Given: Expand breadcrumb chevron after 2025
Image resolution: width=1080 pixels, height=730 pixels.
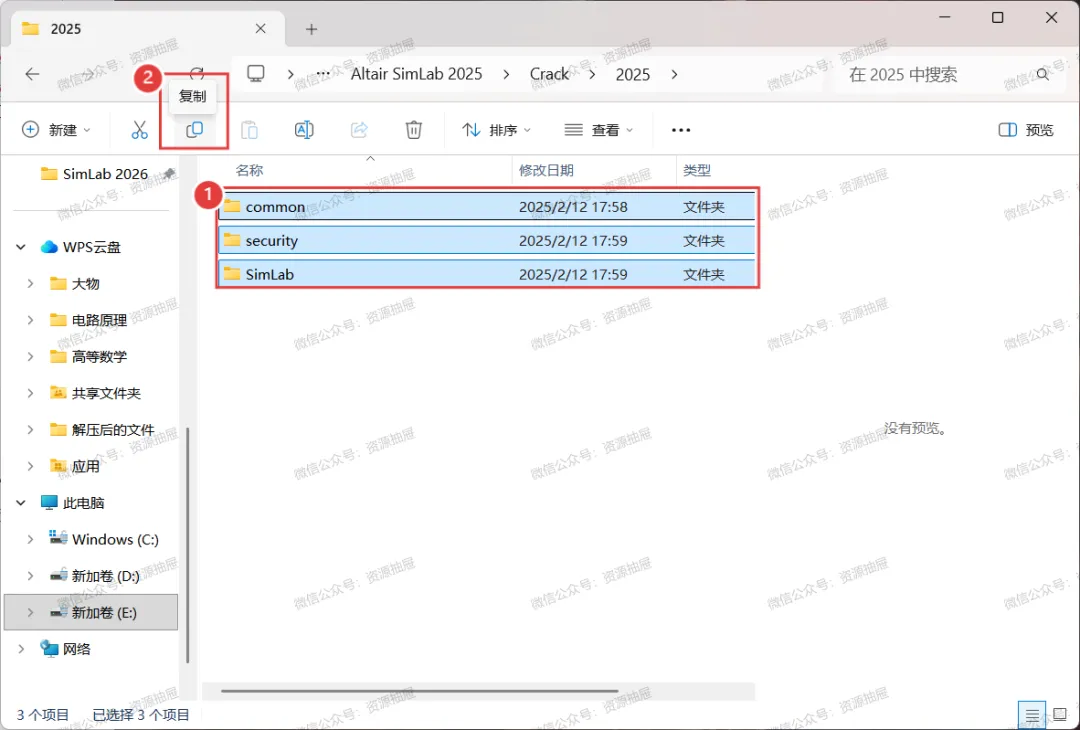Looking at the screenshot, I should 674,74.
